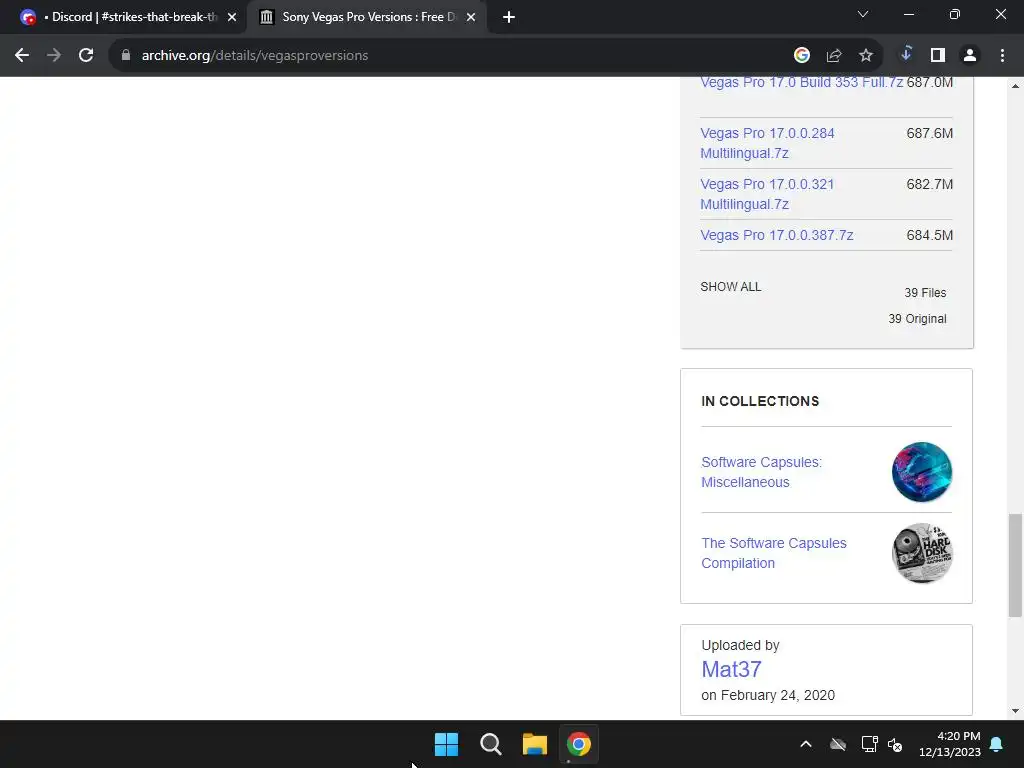The height and width of the screenshot is (768, 1024).
Task: Open the clock and date flyout
Action: [x=950, y=744]
